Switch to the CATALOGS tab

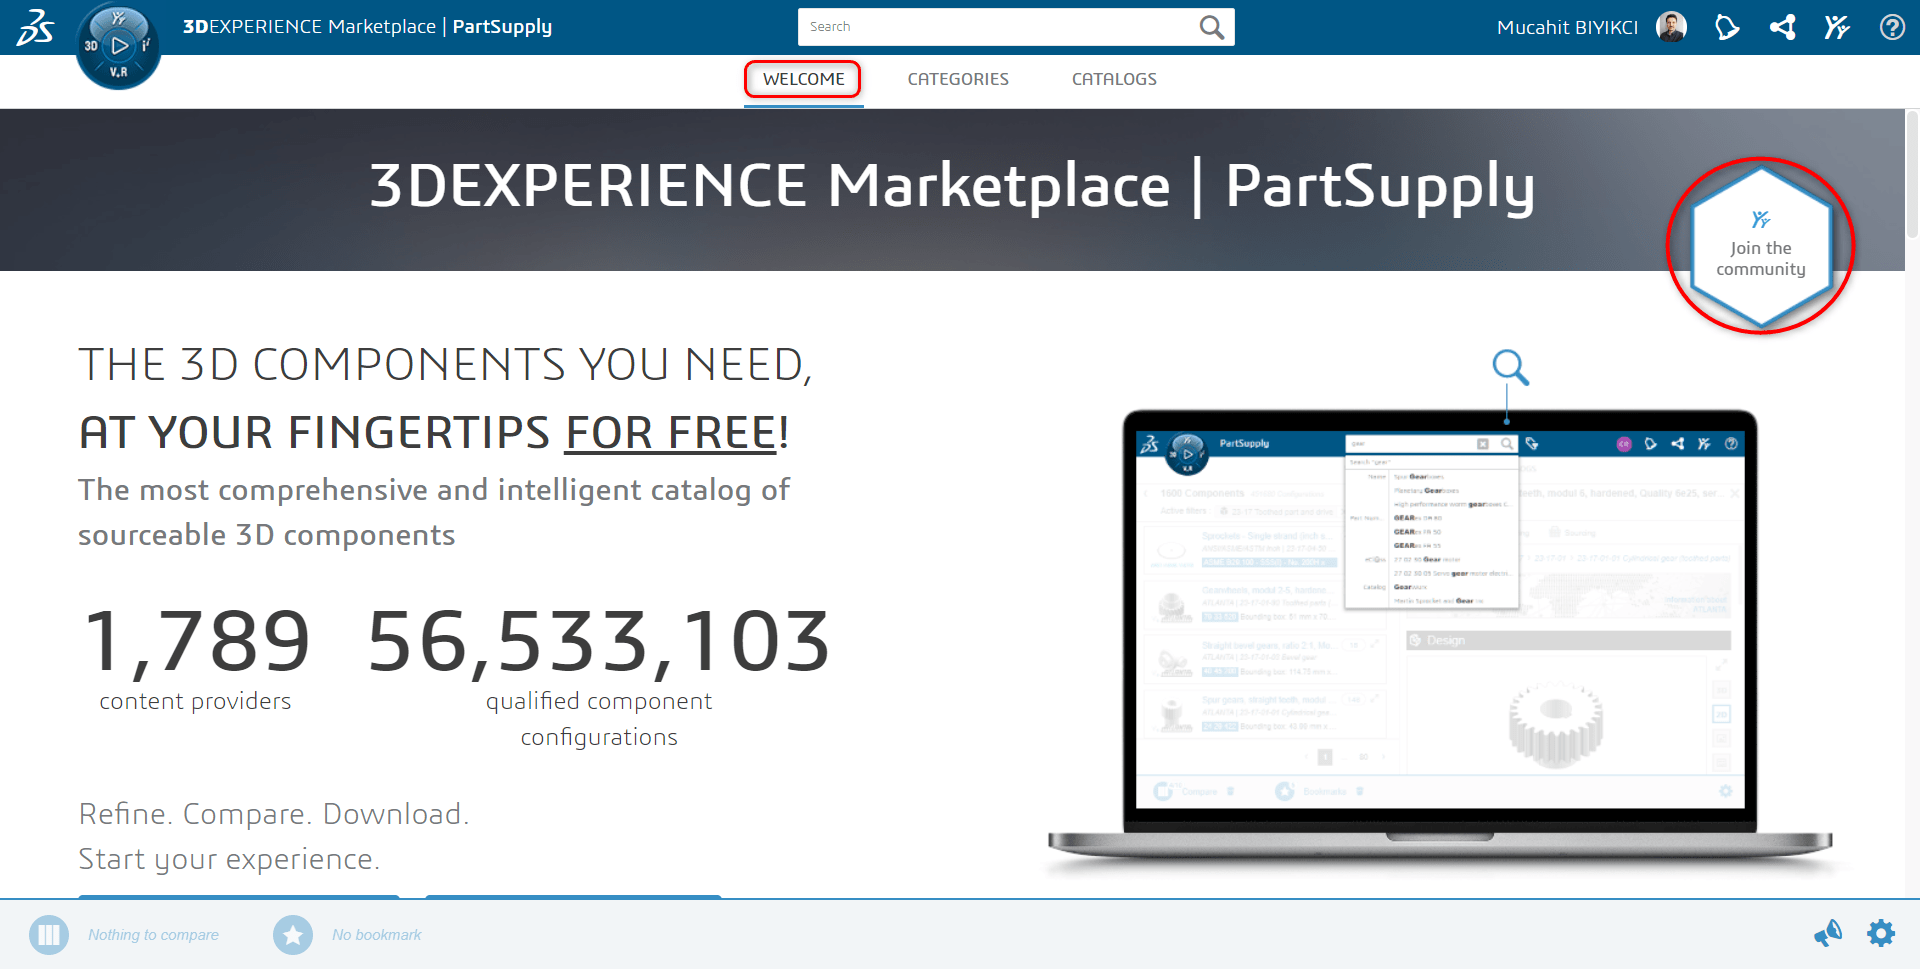pyautogui.click(x=1114, y=79)
